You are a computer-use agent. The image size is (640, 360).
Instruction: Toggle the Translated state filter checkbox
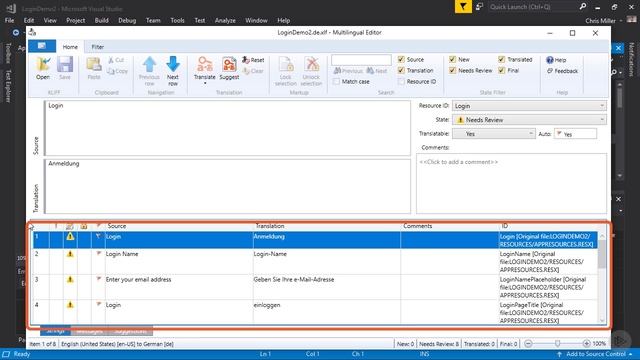point(501,59)
